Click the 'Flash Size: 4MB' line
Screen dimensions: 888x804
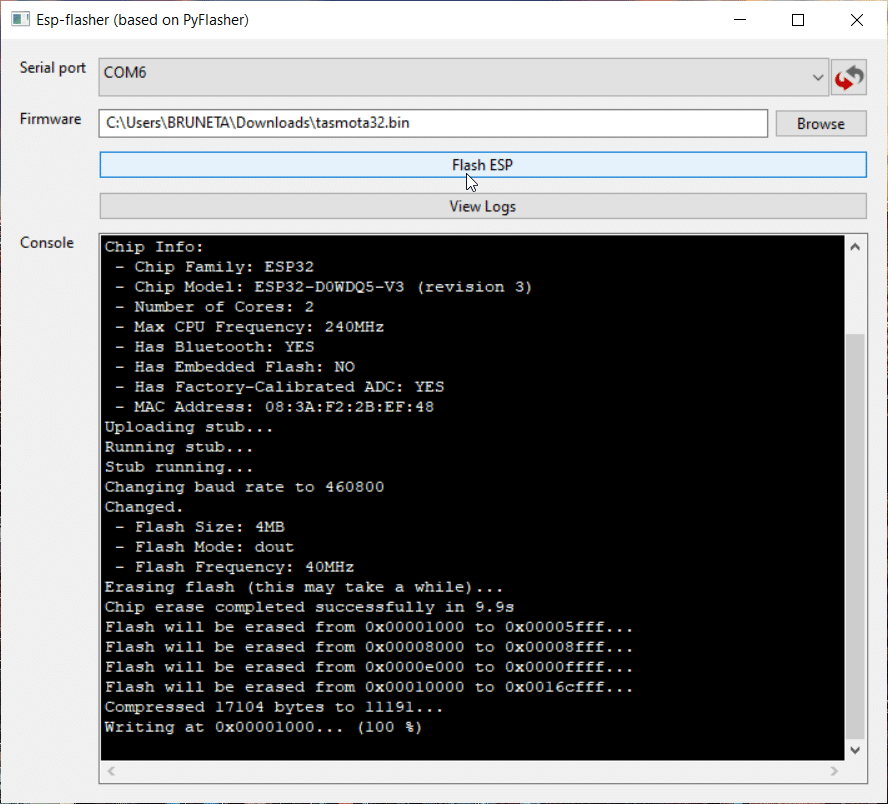click(200, 527)
